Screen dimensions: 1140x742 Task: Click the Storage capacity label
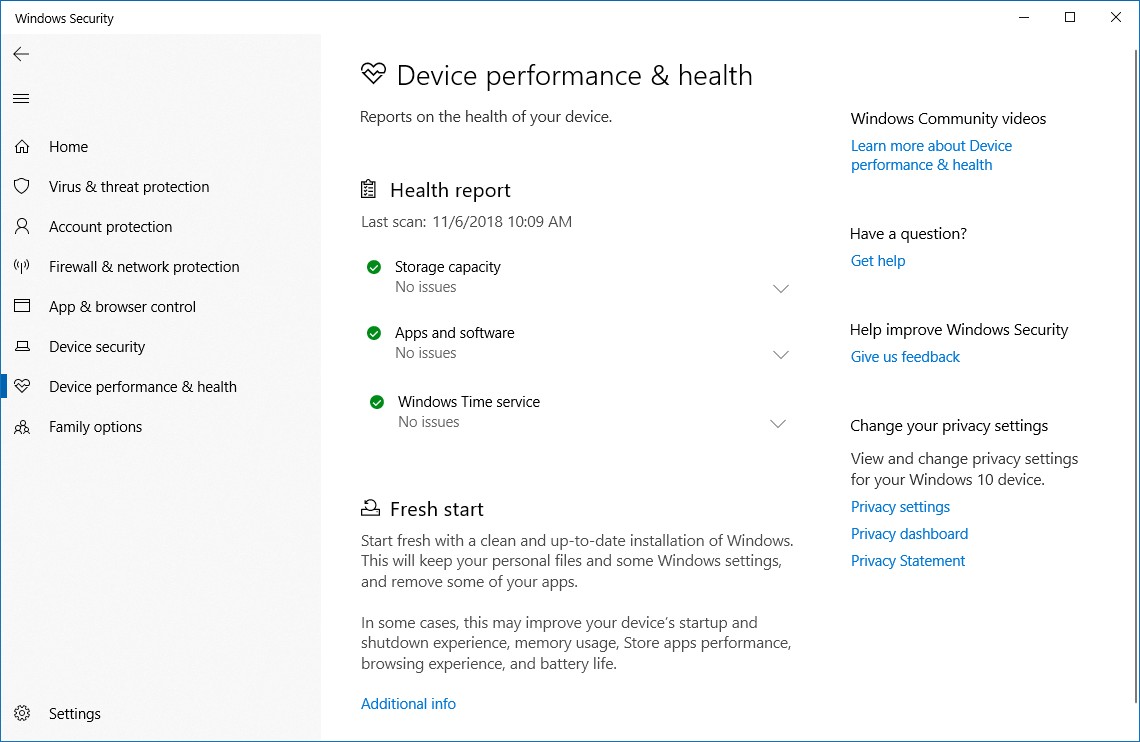[x=447, y=267]
